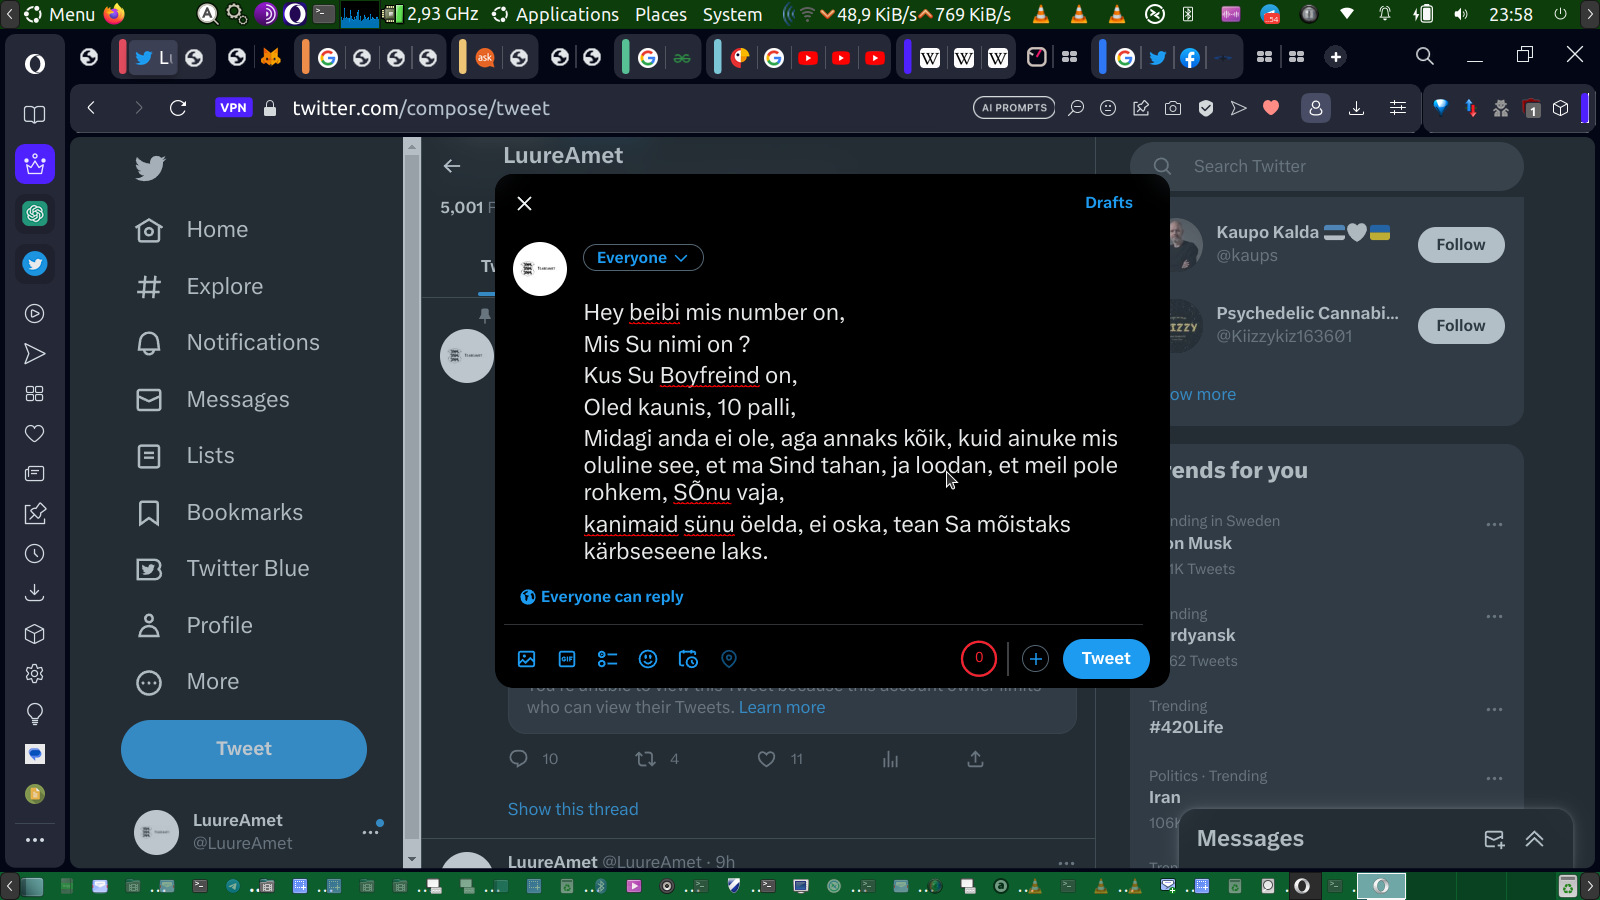The width and height of the screenshot is (1600, 900).
Task: Click the sidebar Tweet button
Action: coord(244,749)
